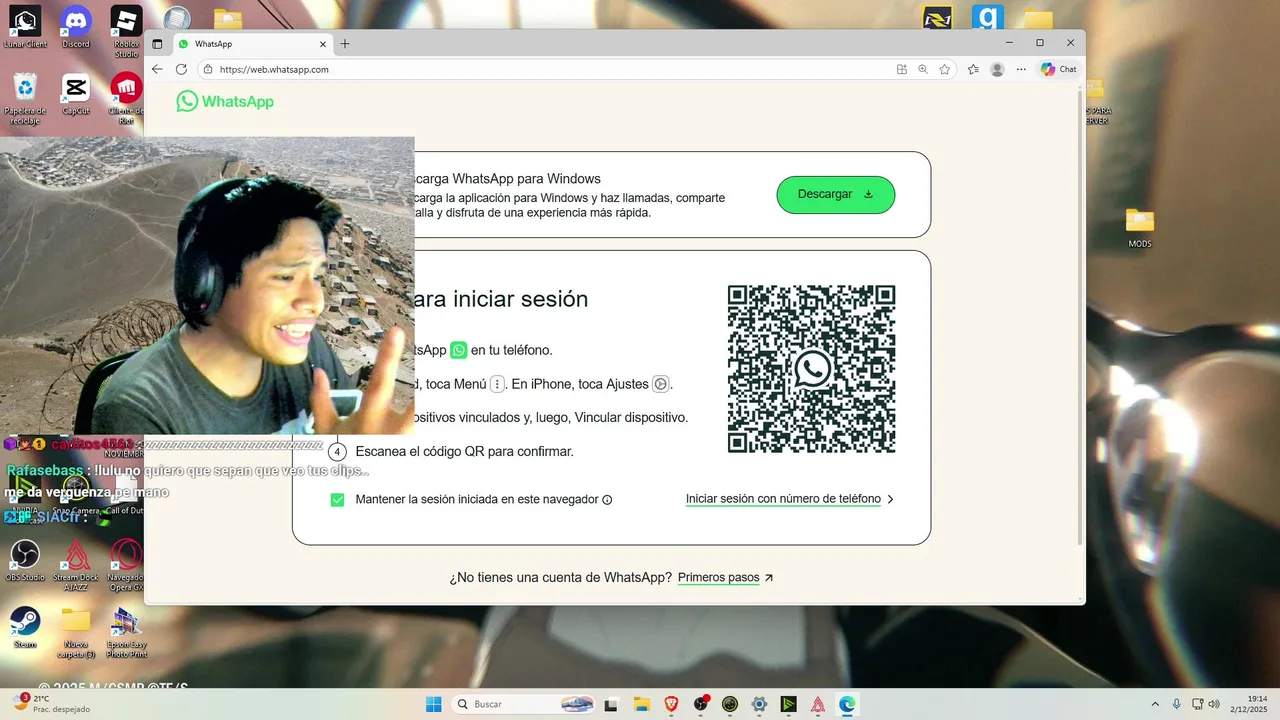Expand hidden system tray icons chevron
Screen dimensions: 1280x720
[x=1155, y=704]
